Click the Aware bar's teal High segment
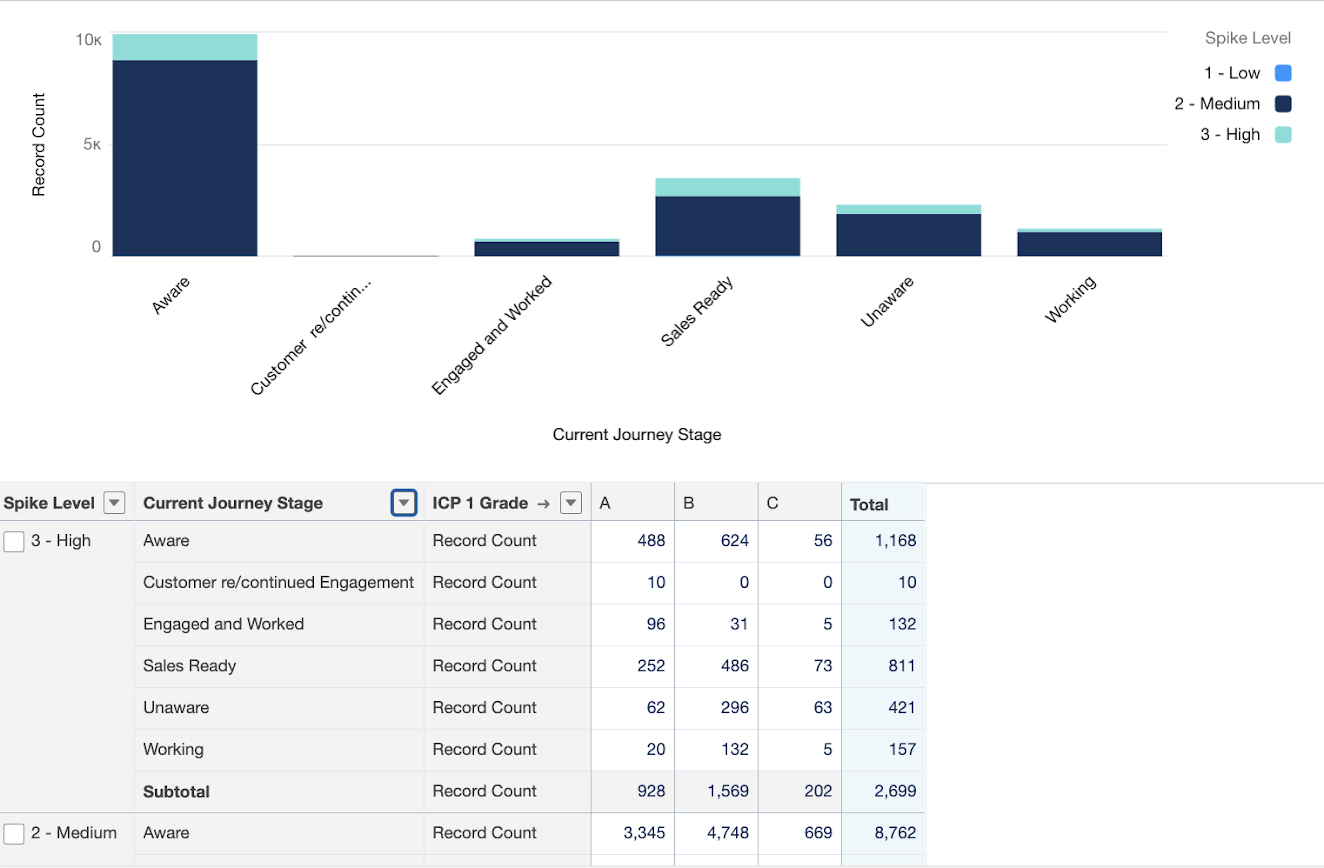The height and width of the screenshot is (868, 1324). click(x=185, y=47)
